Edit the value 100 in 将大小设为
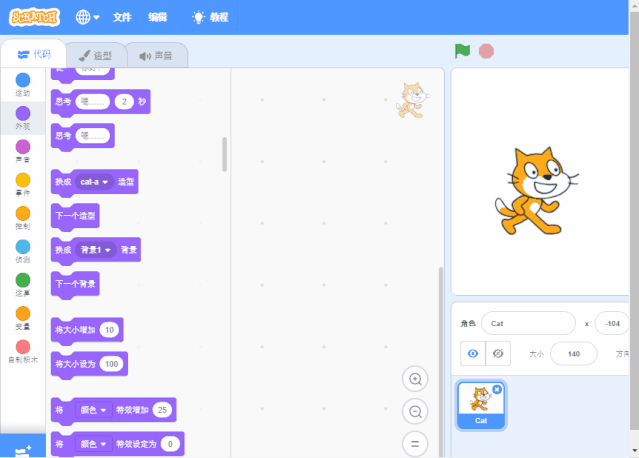The width and height of the screenshot is (639, 458). [111, 364]
